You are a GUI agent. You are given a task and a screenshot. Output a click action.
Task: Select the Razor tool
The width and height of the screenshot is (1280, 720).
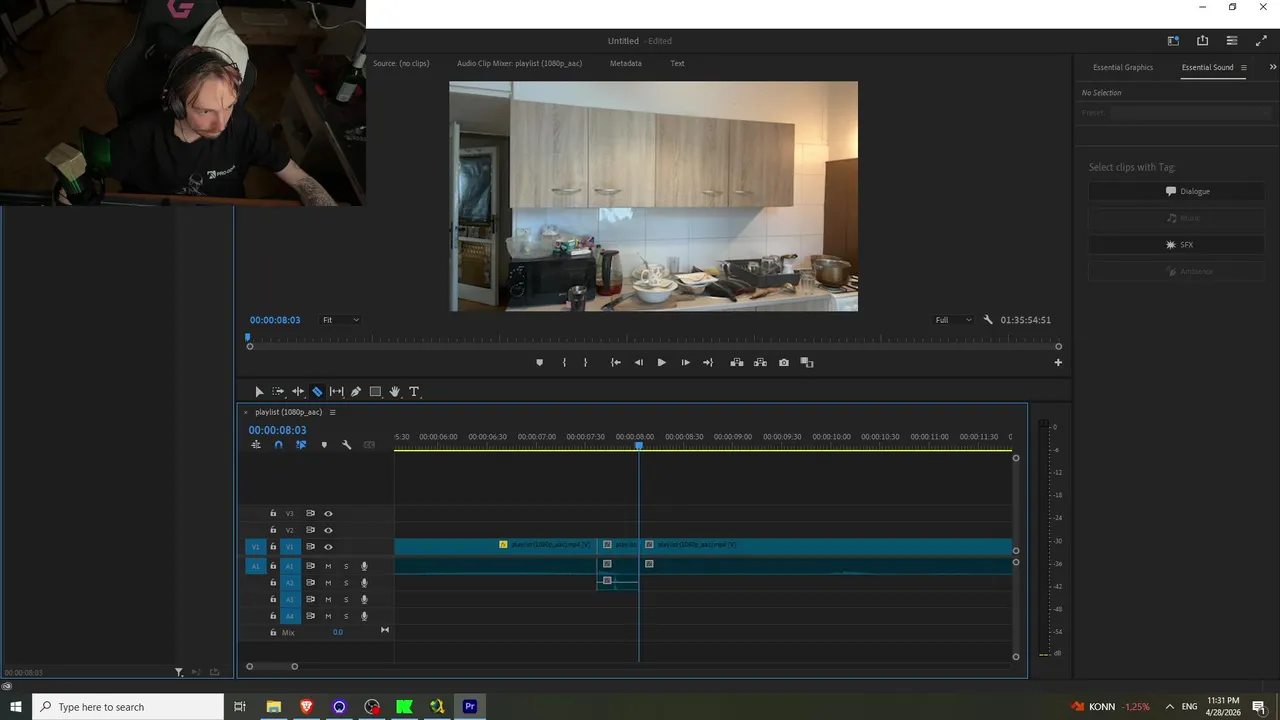point(317,392)
